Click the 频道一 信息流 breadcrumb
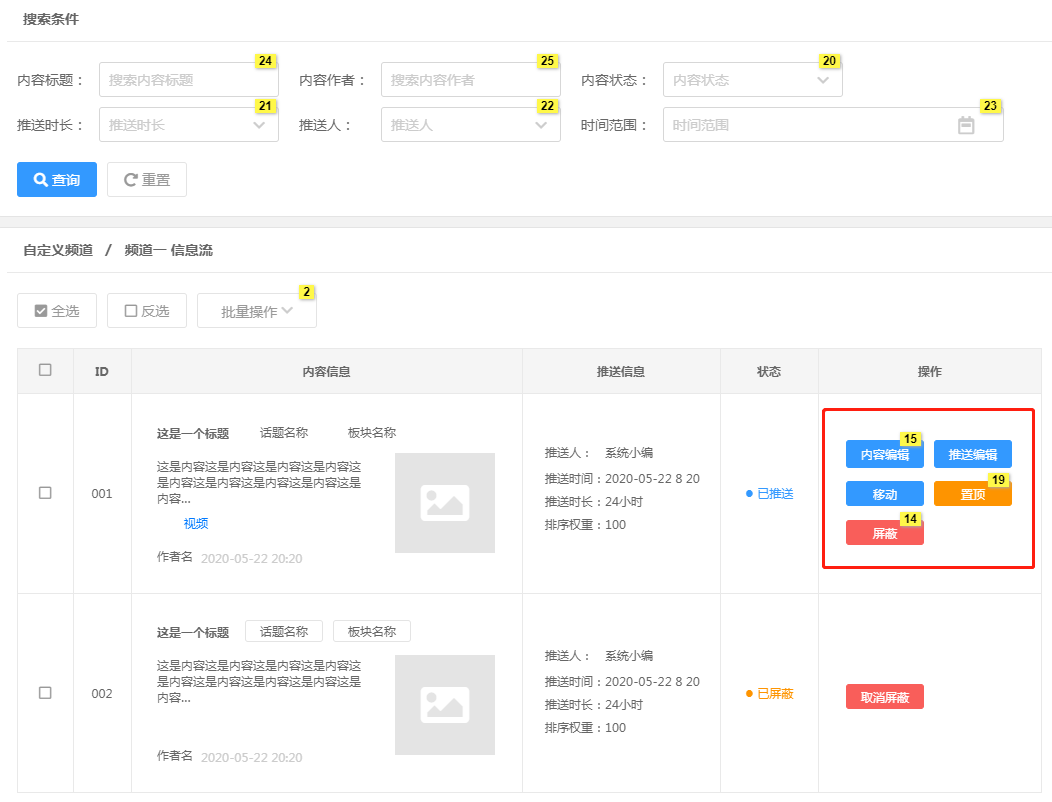The height and width of the screenshot is (802, 1052). 168,250
